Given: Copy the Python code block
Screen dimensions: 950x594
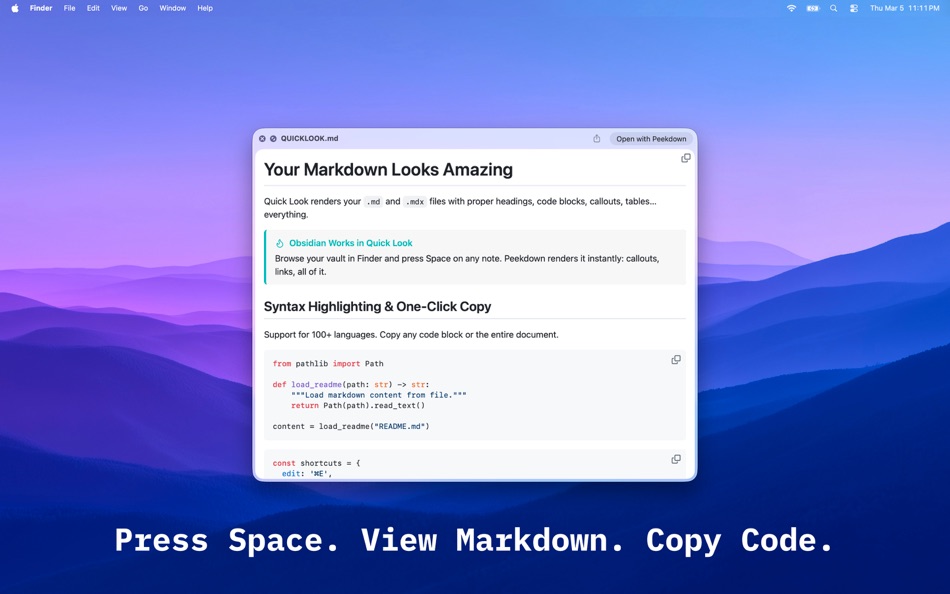Looking at the screenshot, I should pos(676,359).
